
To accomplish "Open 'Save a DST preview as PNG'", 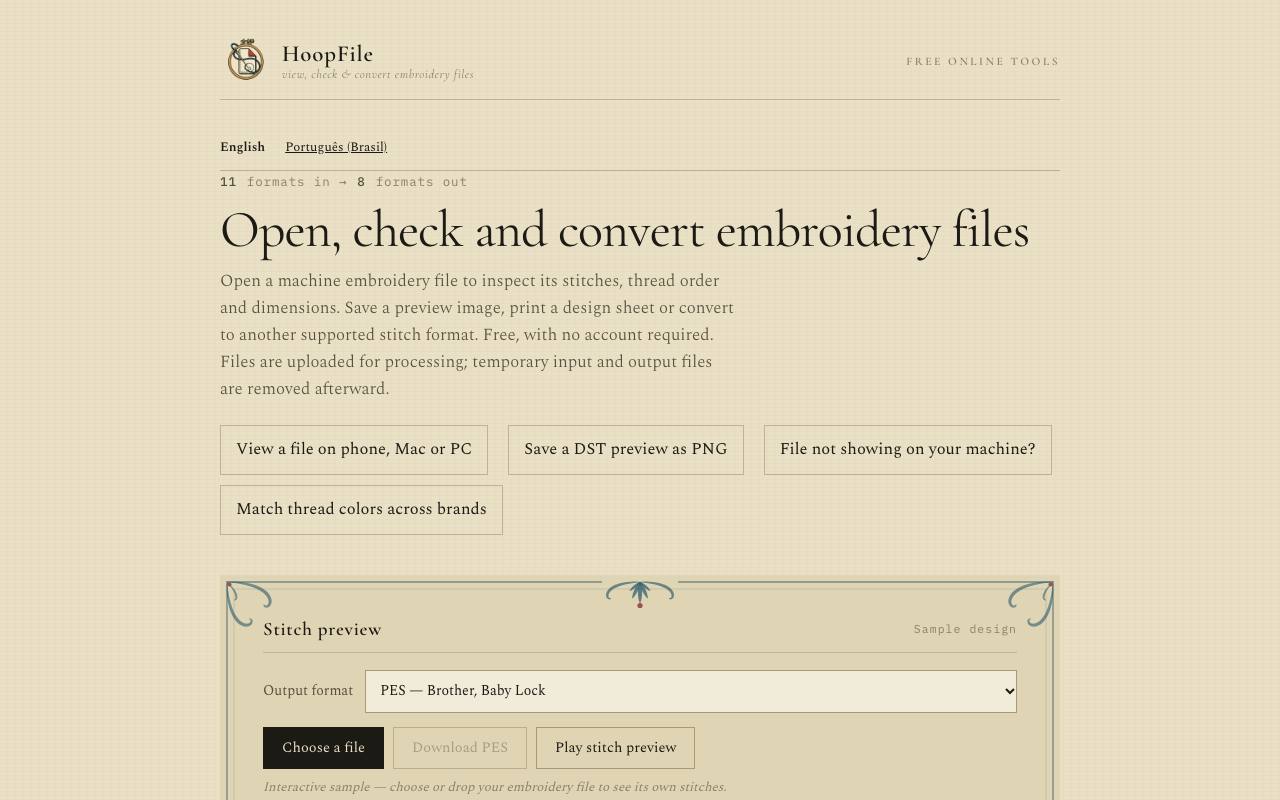I will pos(626,450).
